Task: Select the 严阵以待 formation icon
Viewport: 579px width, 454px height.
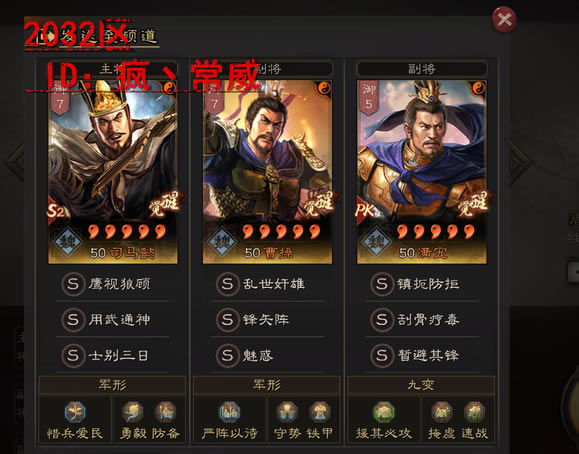Action: coord(229,412)
